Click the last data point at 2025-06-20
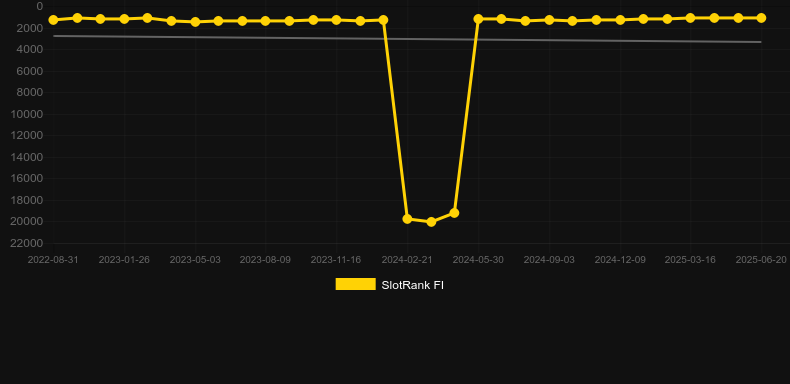The width and height of the screenshot is (790, 384). [x=761, y=18]
